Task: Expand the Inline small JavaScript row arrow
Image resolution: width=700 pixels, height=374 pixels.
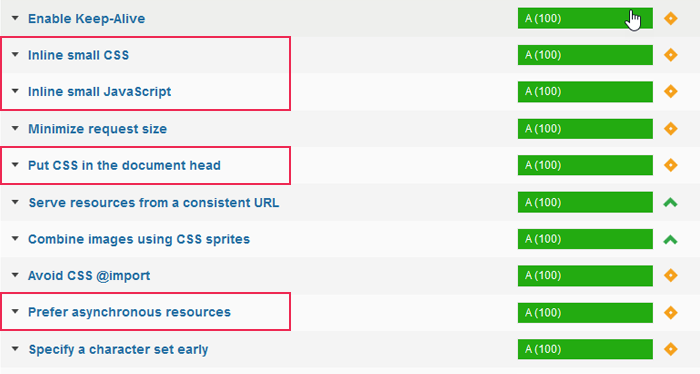Action: click(x=15, y=91)
